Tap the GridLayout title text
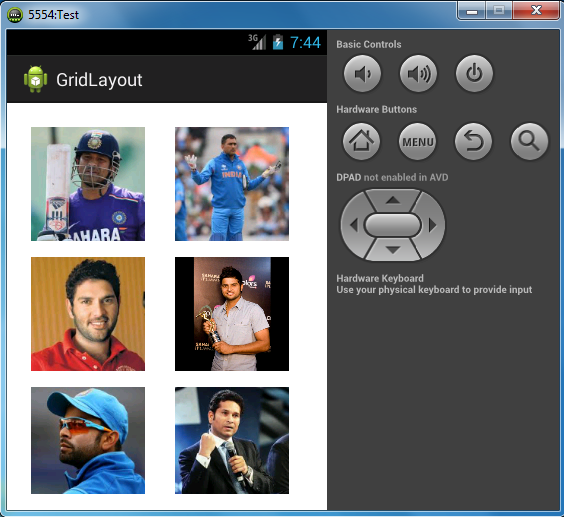 pyautogui.click(x=99, y=80)
